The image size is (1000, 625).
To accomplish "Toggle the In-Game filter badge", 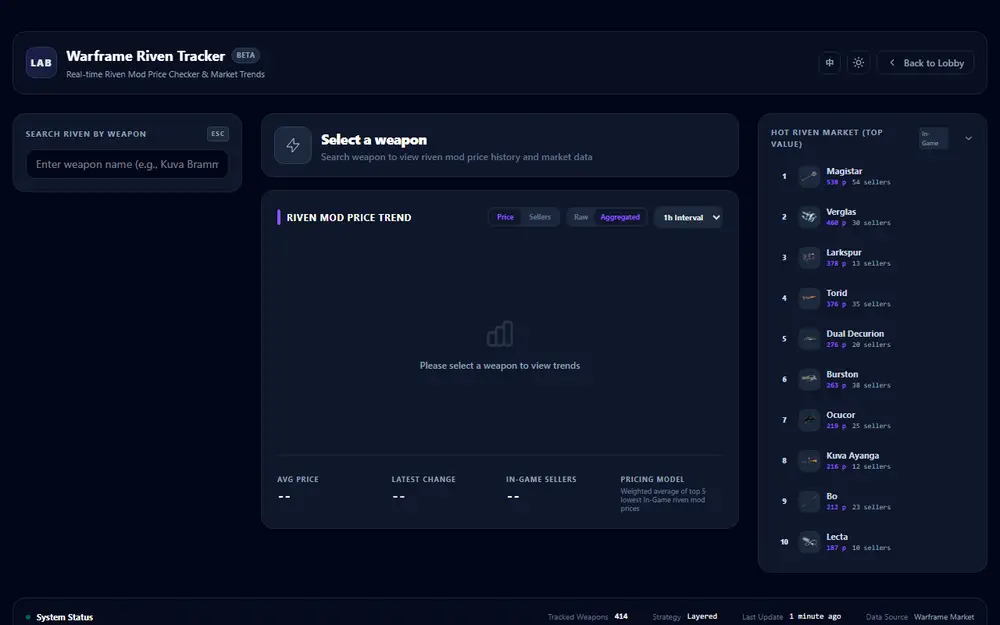I will point(932,138).
